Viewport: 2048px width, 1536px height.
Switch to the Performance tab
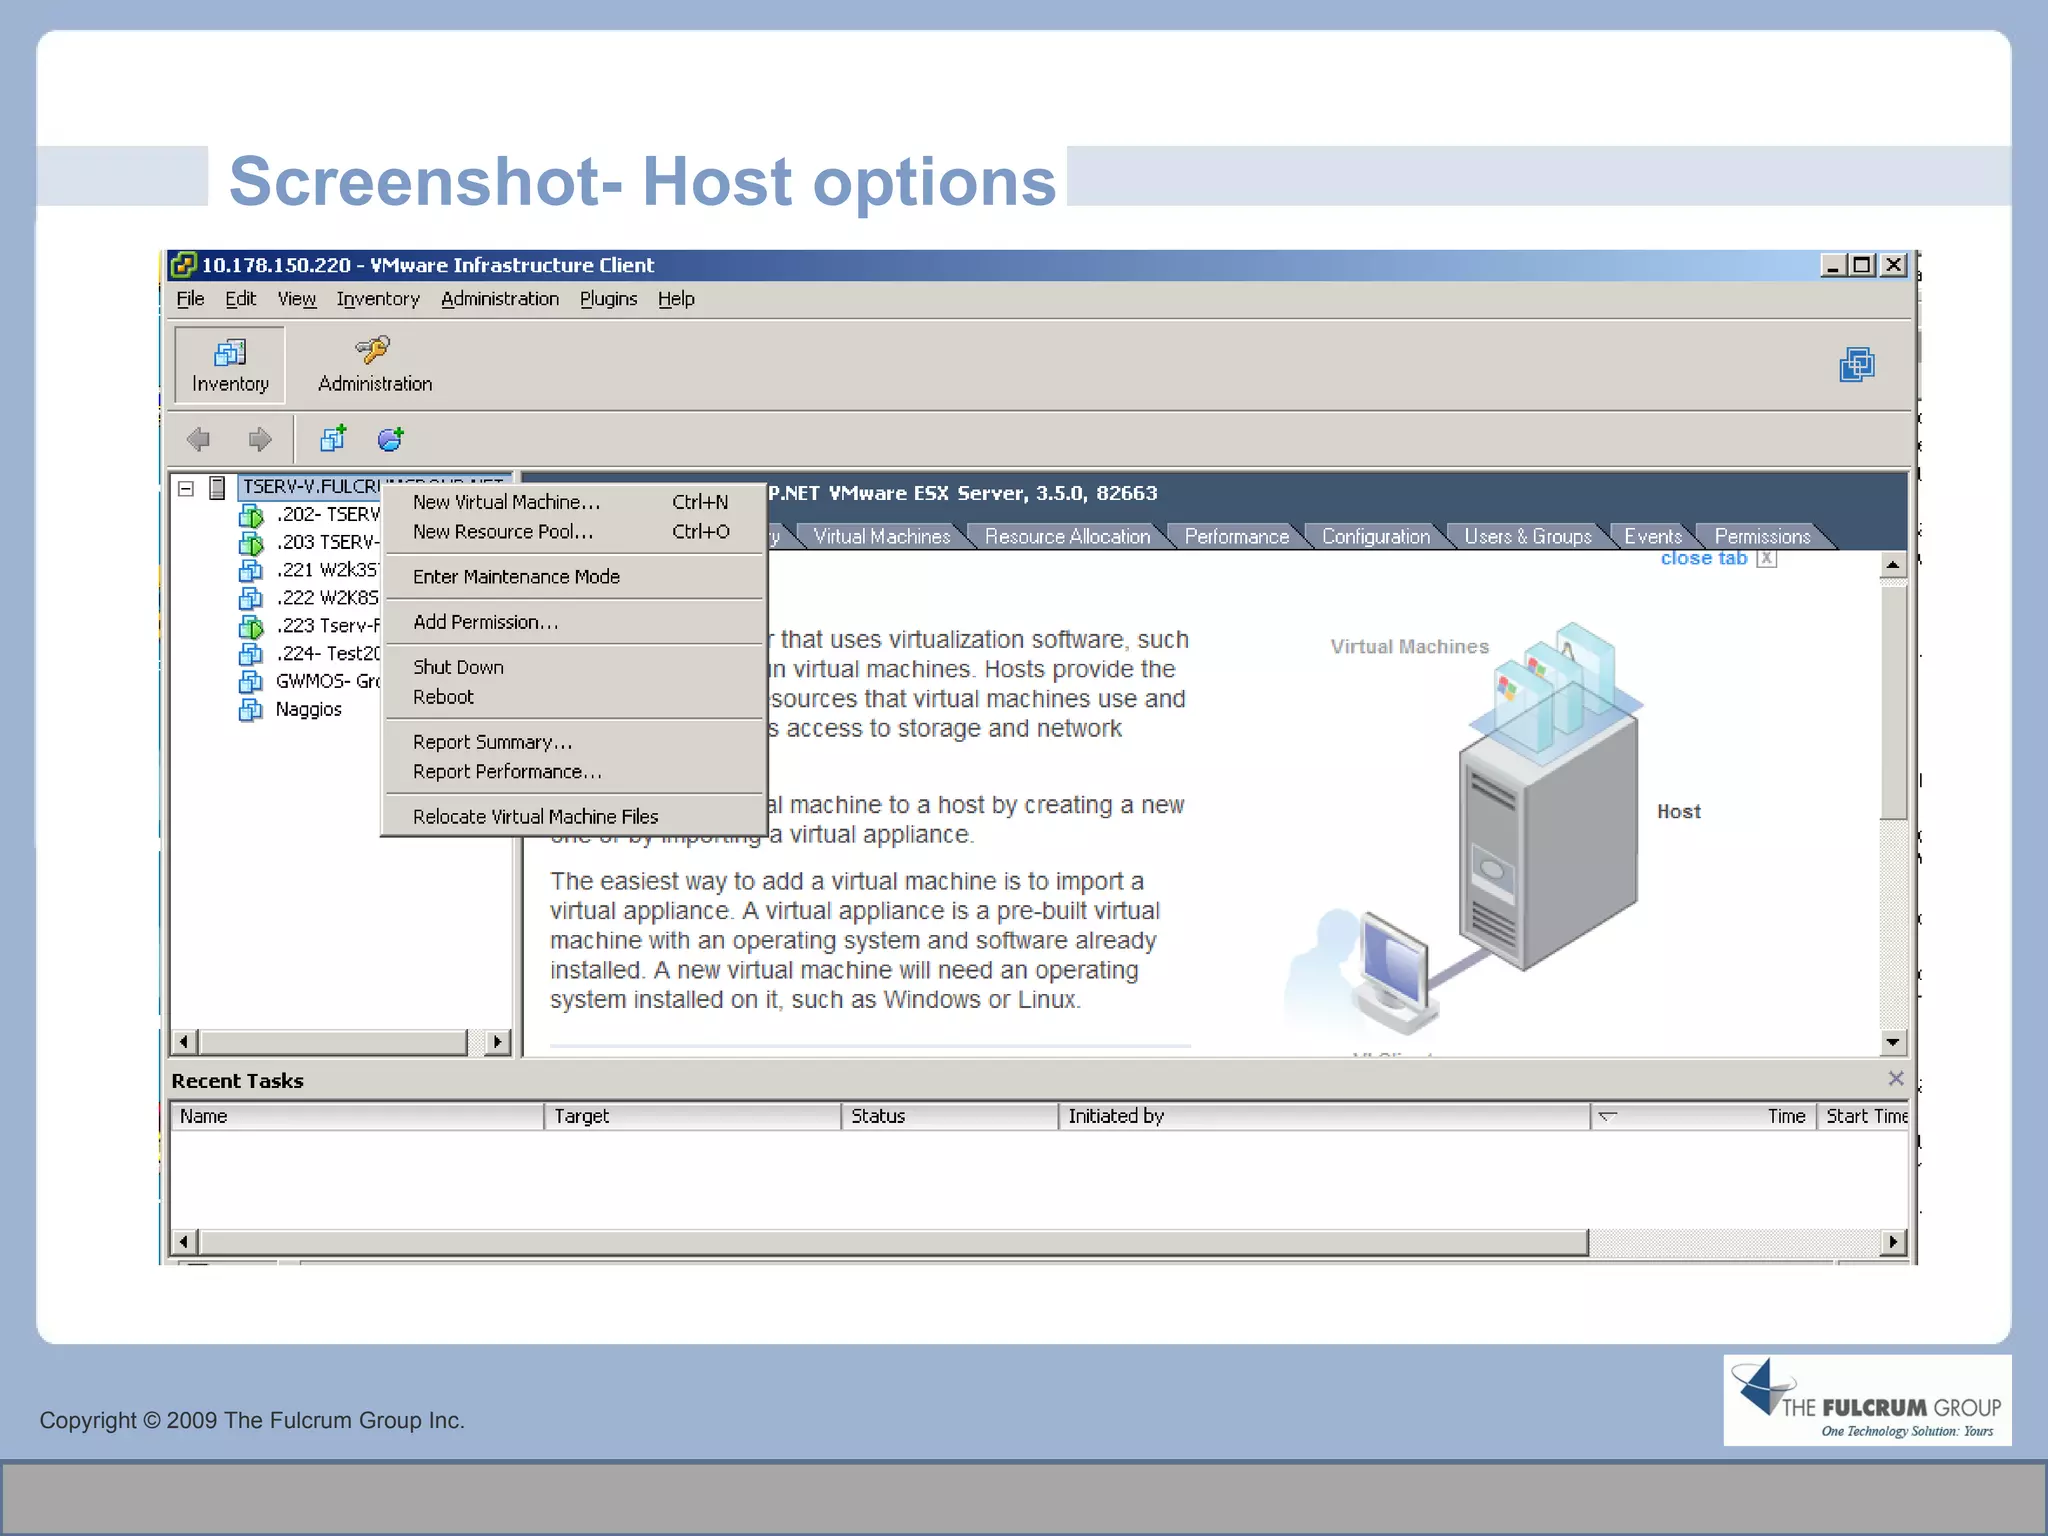(x=1236, y=537)
